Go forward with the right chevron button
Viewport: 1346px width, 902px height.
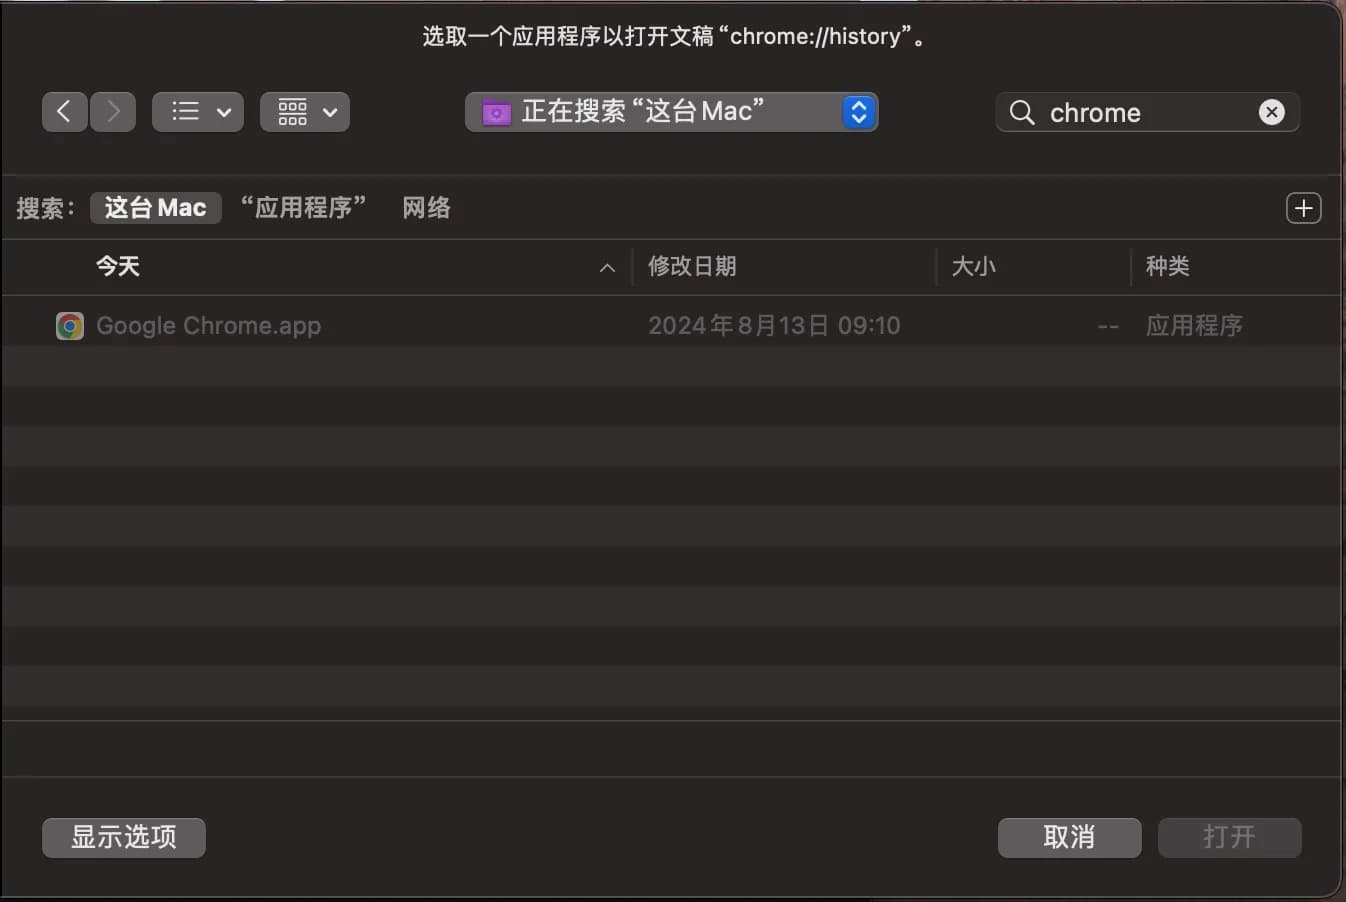(x=113, y=112)
